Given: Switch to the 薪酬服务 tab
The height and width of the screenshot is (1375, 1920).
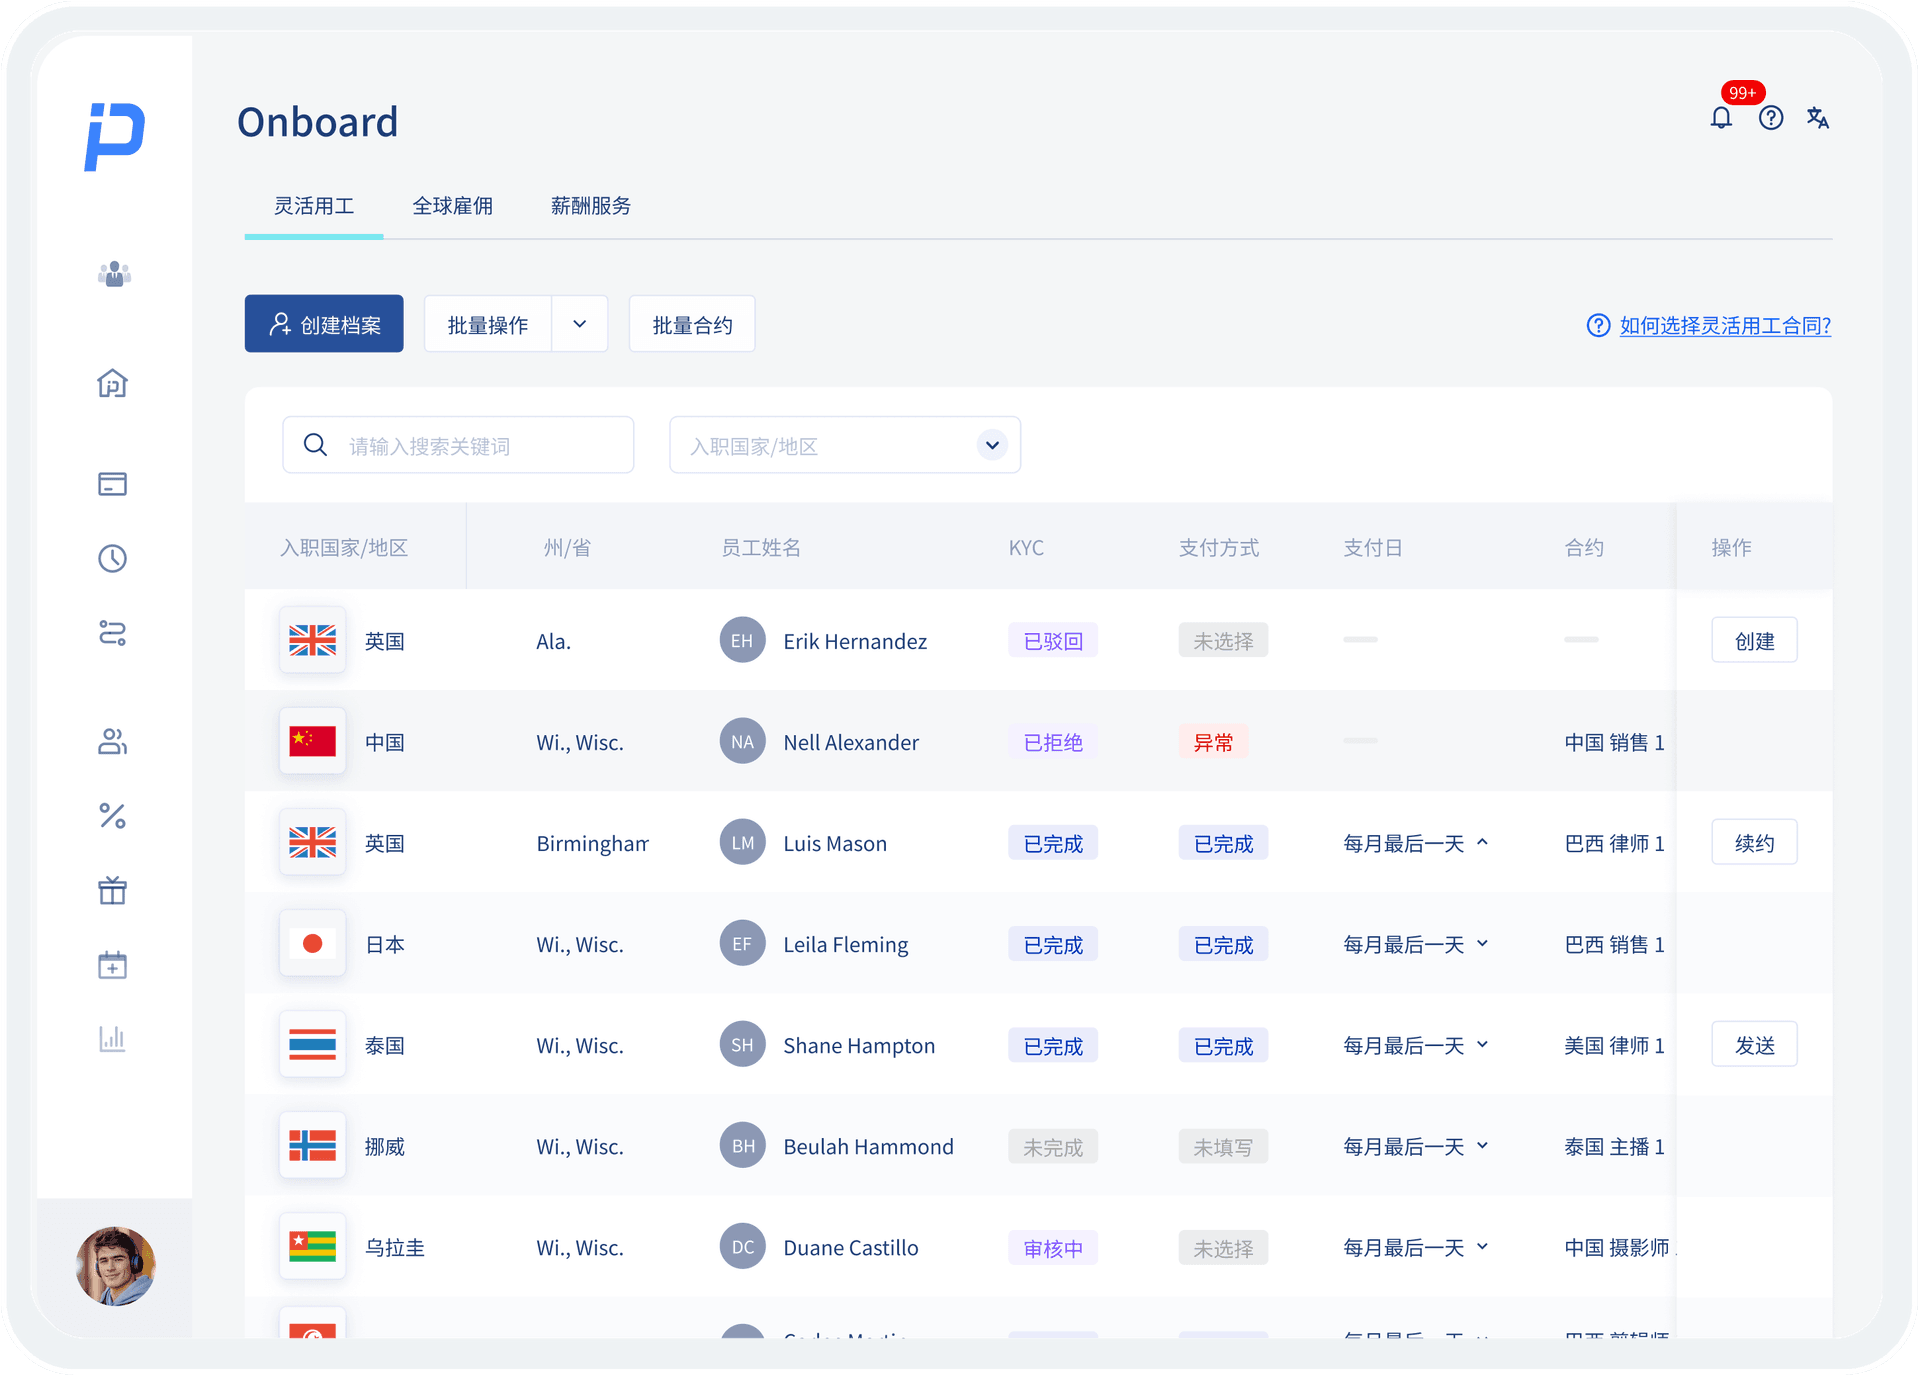Looking at the screenshot, I should click(x=590, y=206).
